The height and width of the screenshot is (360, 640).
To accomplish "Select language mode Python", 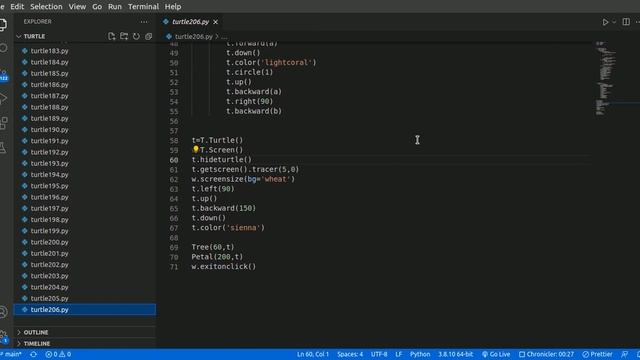I will [x=420, y=354].
